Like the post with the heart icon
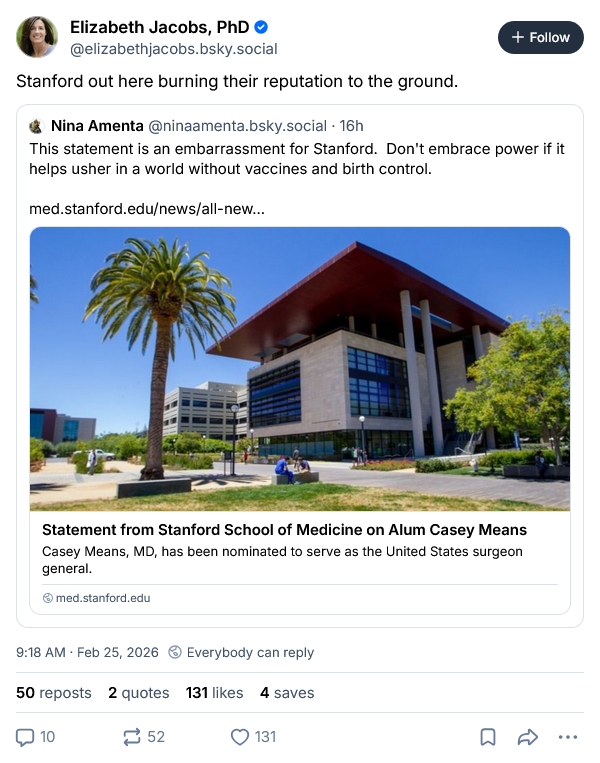This screenshot has width=600, height=763. click(x=239, y=737)
